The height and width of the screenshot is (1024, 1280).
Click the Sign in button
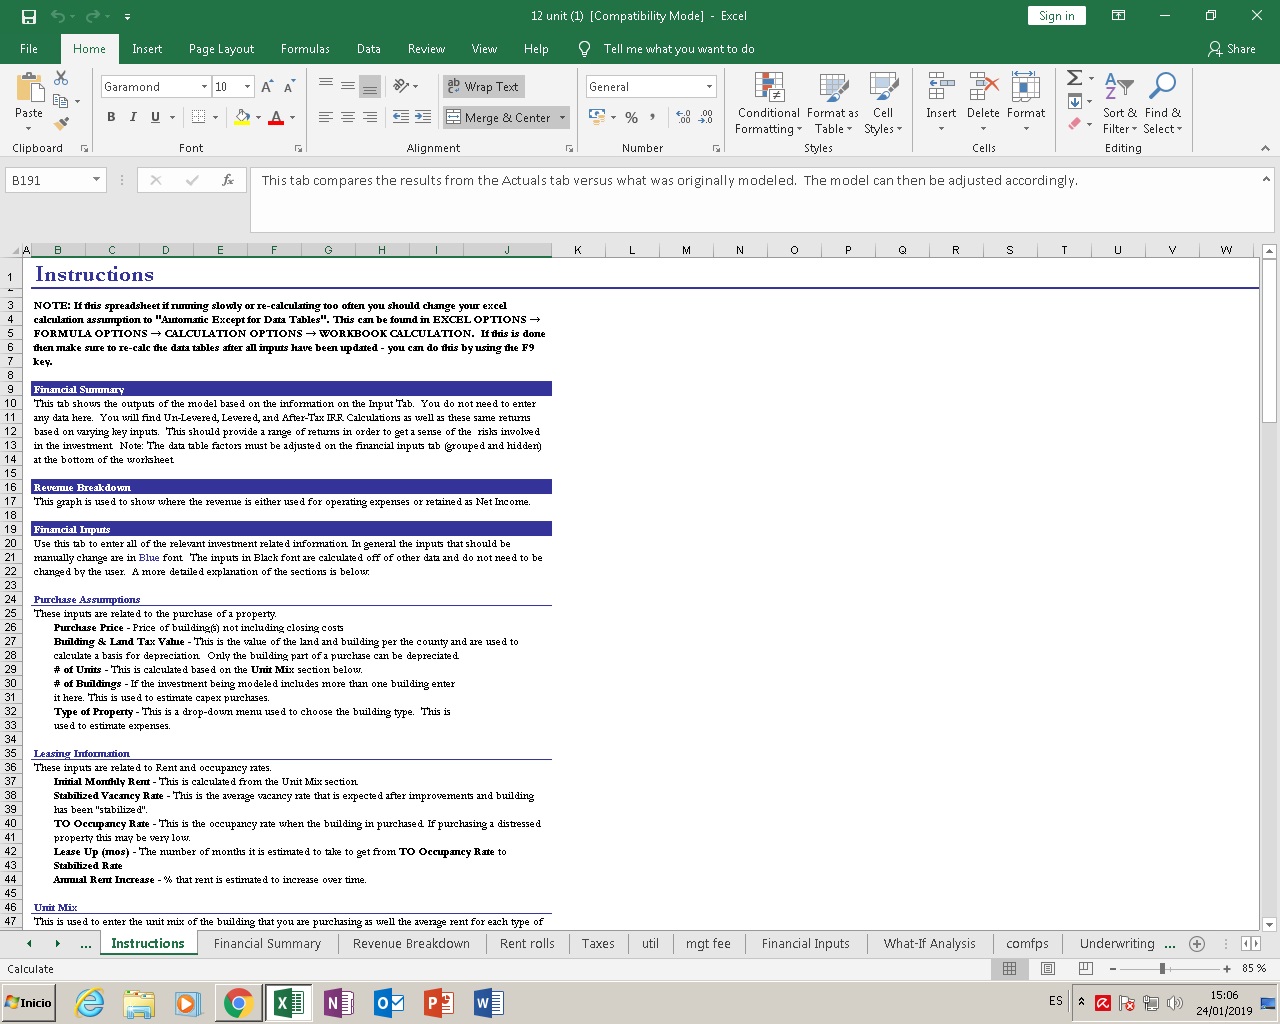coord(1056,16)
